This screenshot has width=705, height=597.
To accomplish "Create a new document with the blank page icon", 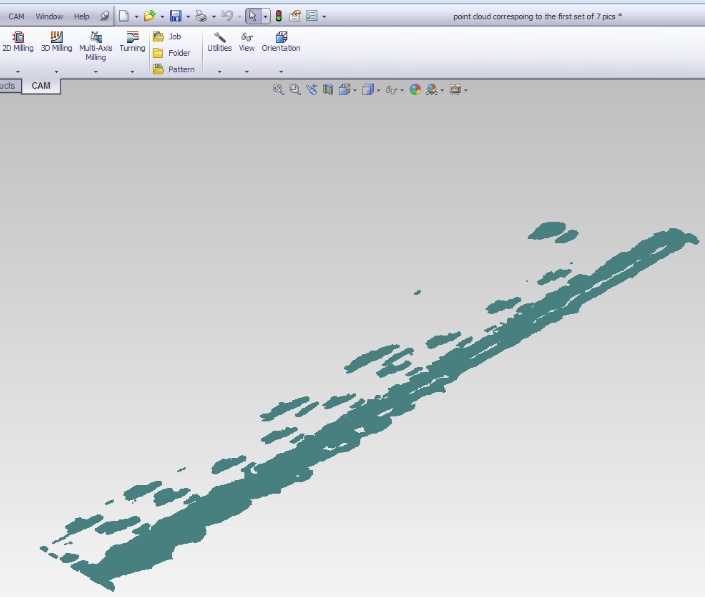I will (x=124, y=16).
